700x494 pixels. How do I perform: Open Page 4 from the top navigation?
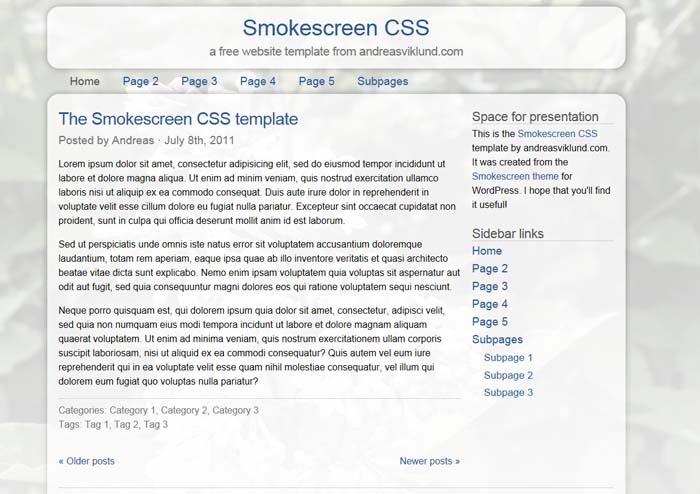258,81
